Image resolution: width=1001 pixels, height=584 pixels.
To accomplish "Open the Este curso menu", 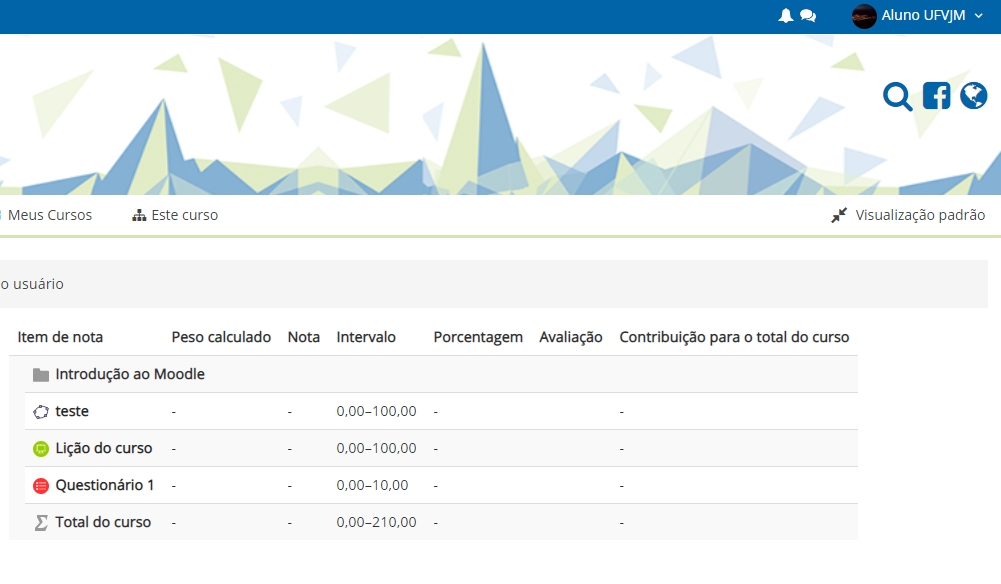I will coord(184,214).
